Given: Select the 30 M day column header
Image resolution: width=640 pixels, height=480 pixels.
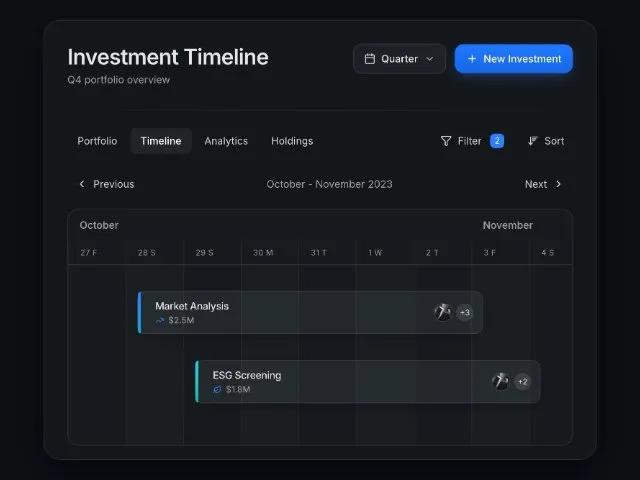Looking at the screenshot, I should [263, 253].
